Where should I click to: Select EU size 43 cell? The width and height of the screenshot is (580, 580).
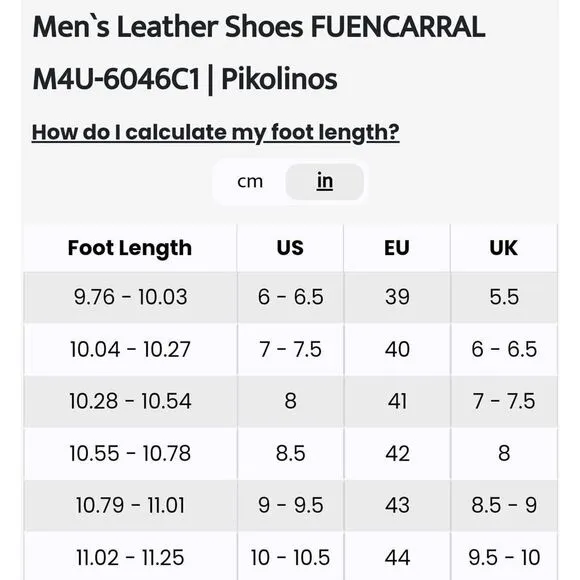[397, 505]
